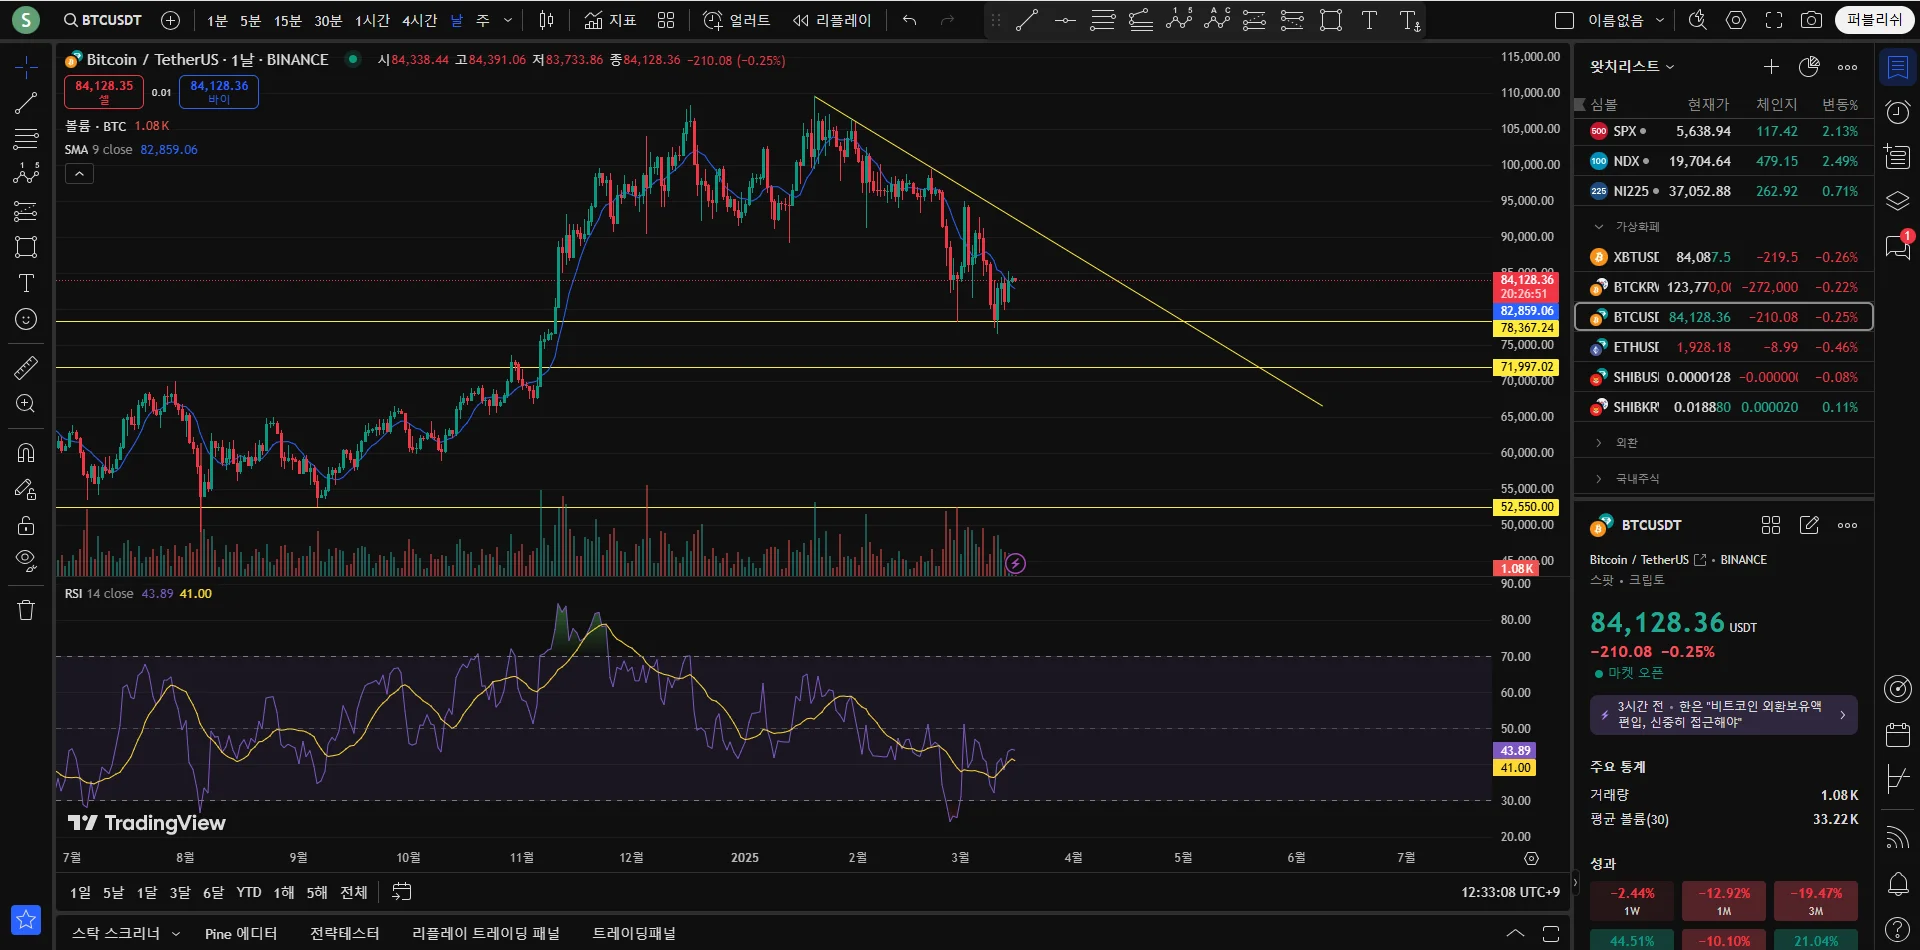
Task: Maximize the bottom panel
Action: point(1551,933)
